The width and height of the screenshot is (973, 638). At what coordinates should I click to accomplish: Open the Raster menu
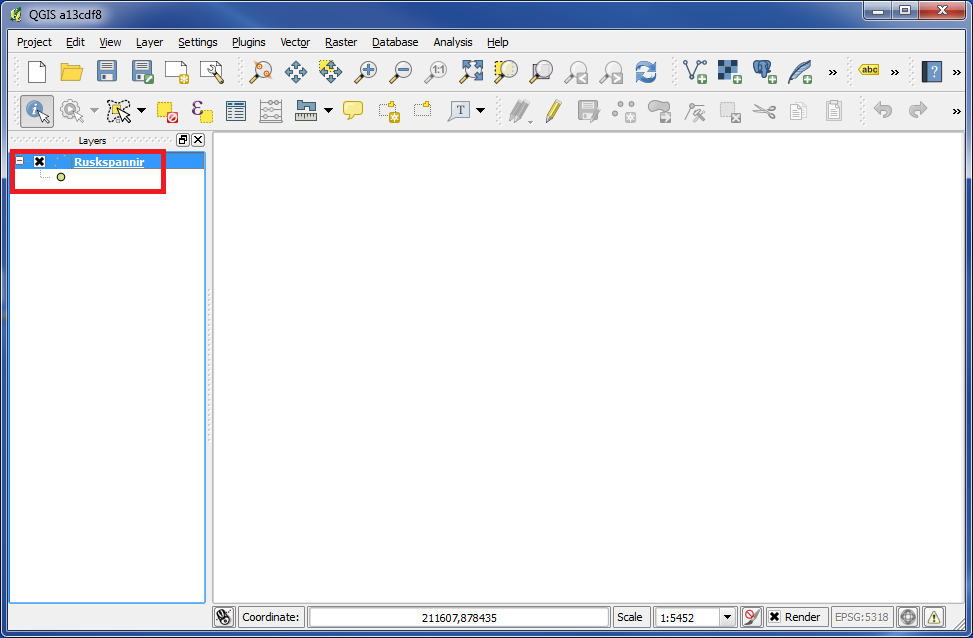click(341, 42)
